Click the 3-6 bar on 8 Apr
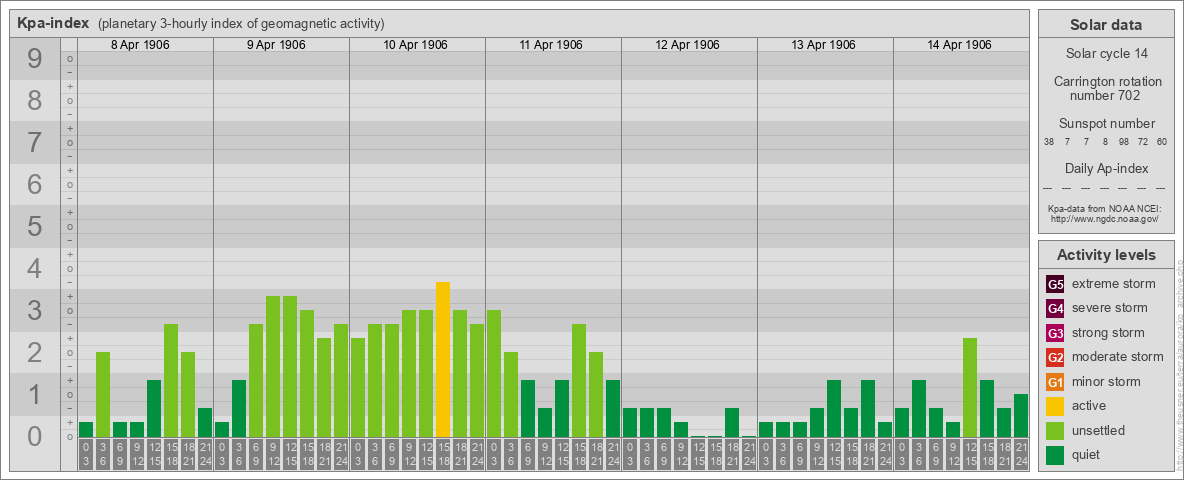The width and height of the screenshot is (1184, 480). pyautogui.click(x=103, y=394)
